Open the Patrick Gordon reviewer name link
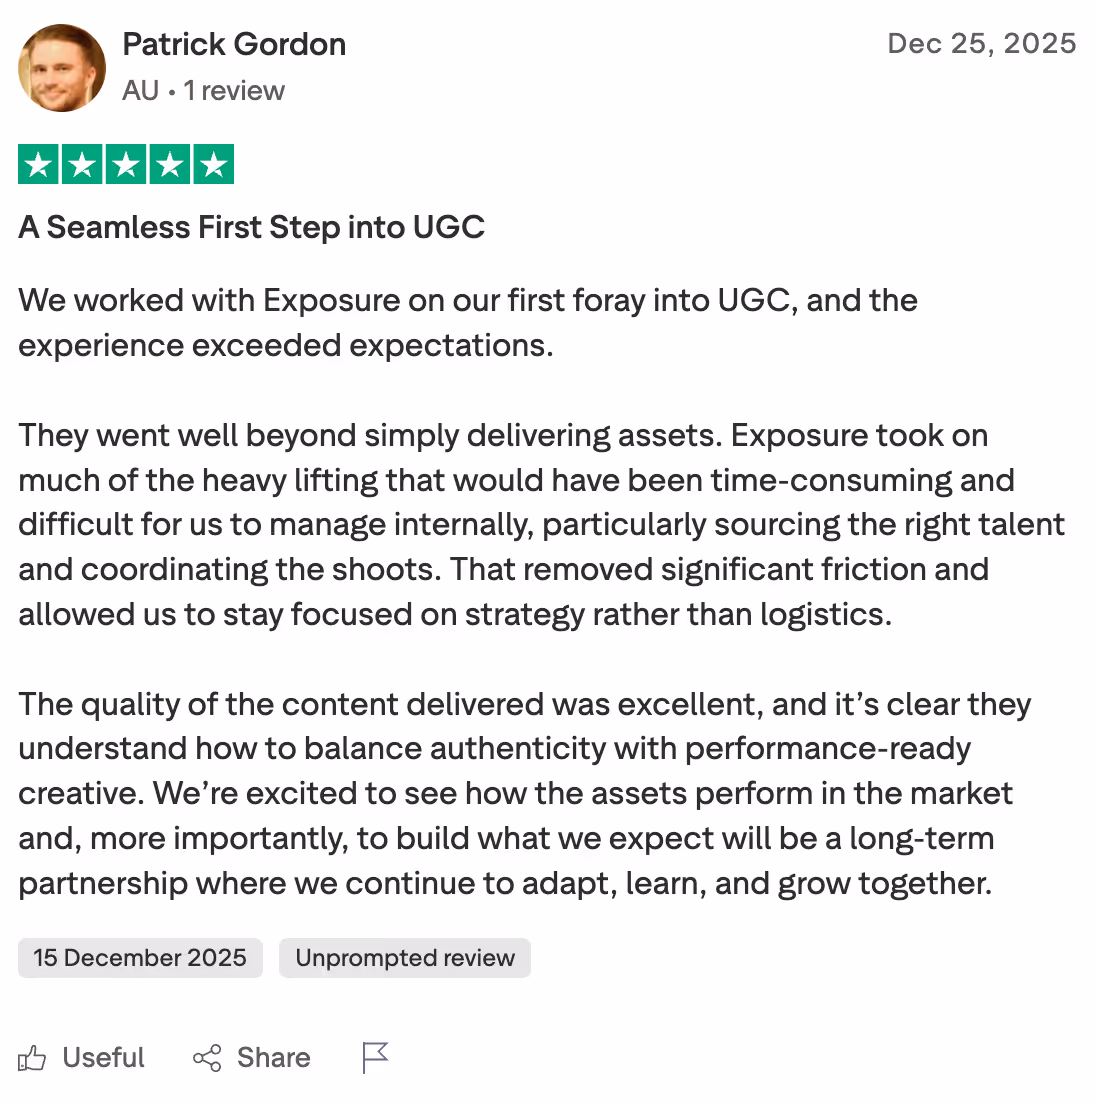Viewport: 1096px width, 1104px height. [x=234, y=44]
